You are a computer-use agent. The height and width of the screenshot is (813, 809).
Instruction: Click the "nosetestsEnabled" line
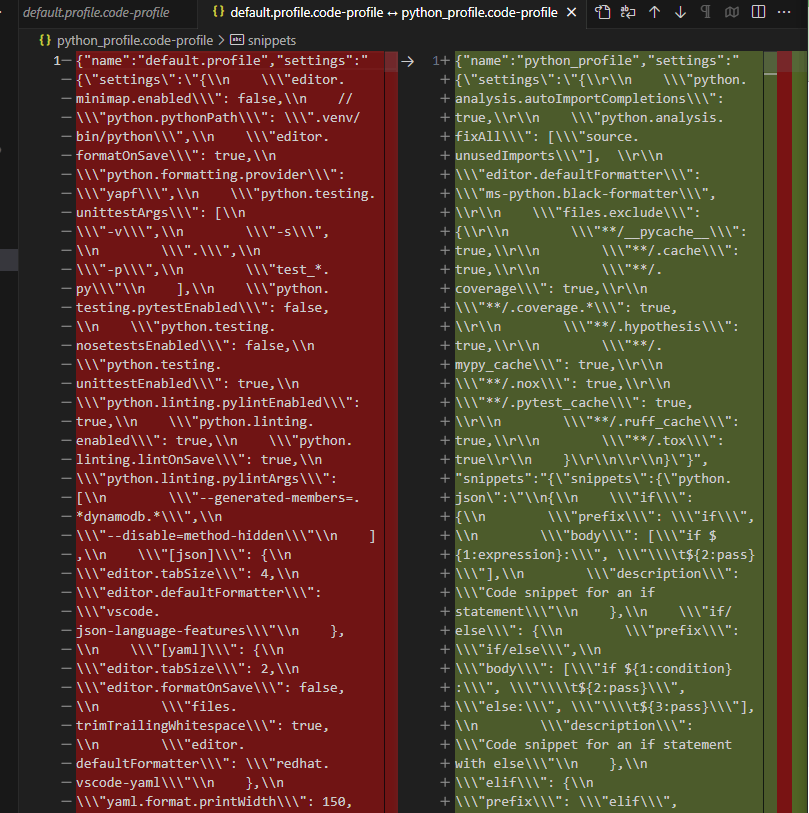click(195, 345)
